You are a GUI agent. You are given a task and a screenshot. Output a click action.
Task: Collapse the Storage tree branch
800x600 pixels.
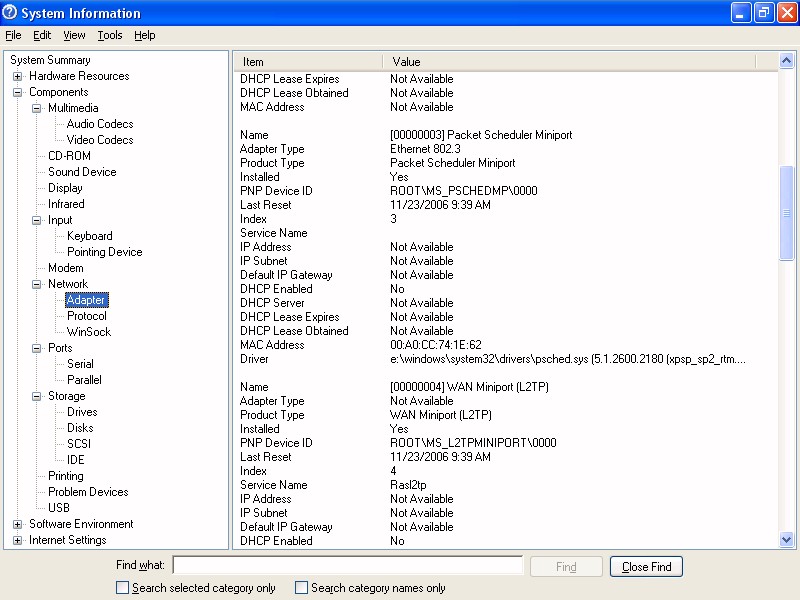(37, 396)
